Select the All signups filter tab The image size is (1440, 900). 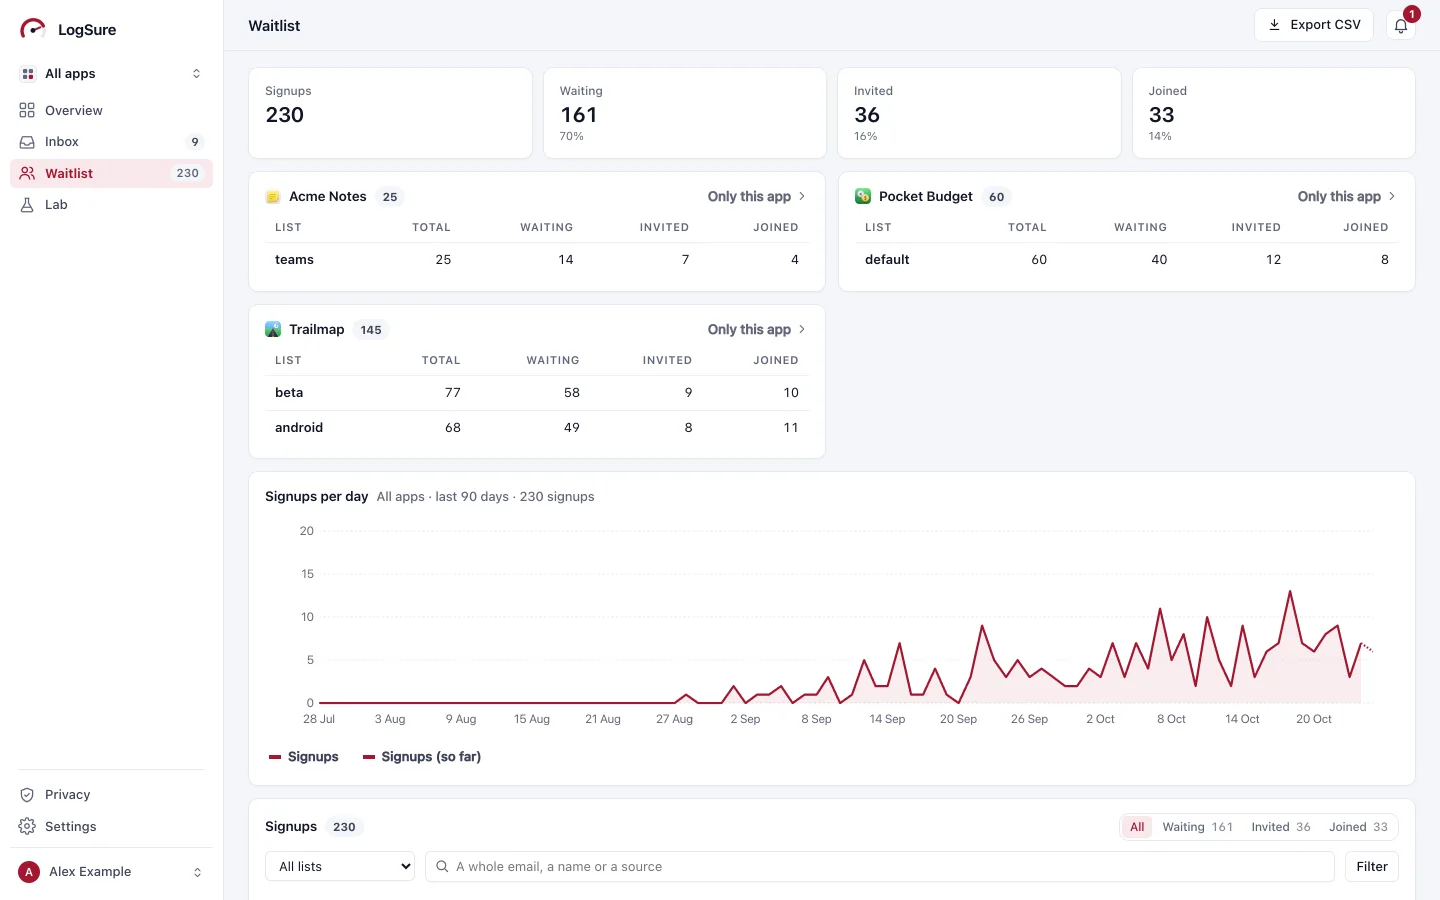(1137, 827)
